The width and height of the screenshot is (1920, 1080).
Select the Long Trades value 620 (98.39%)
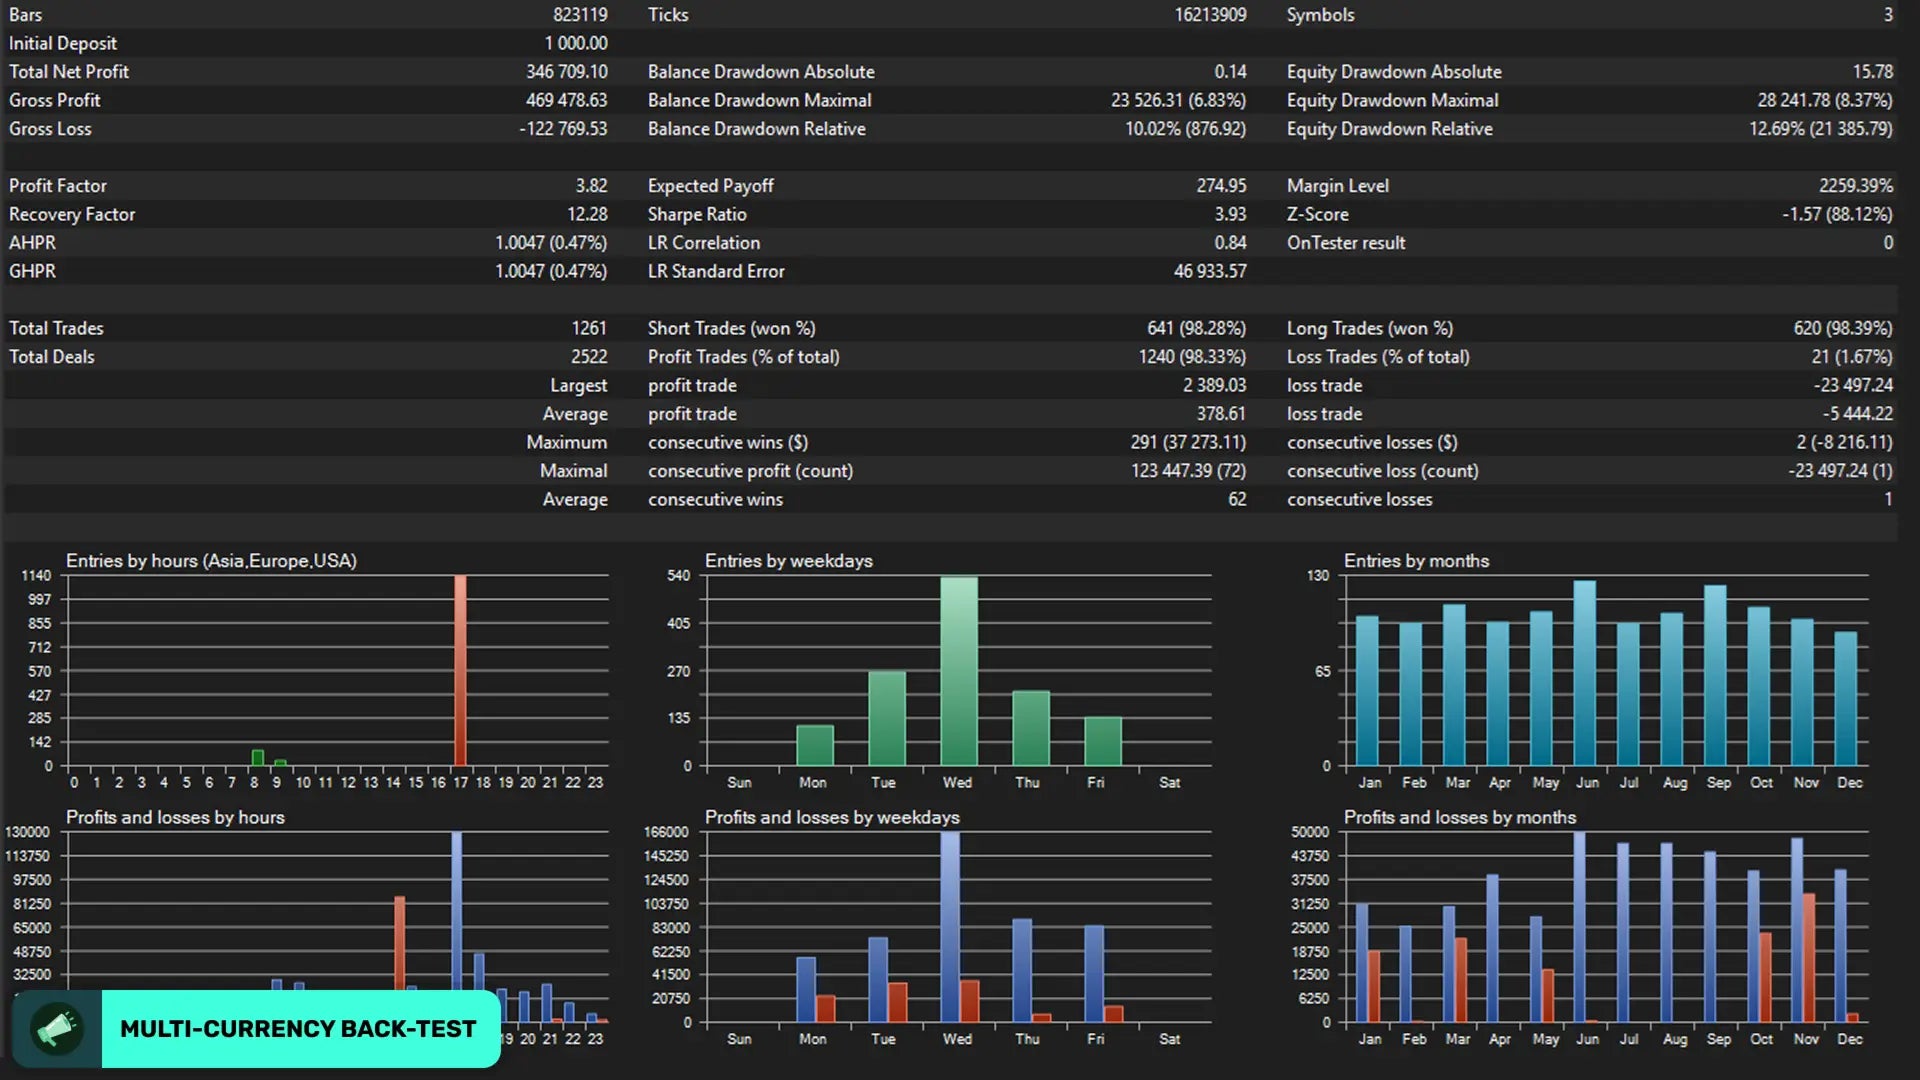pyautogui.click(x=1842, y=328)
